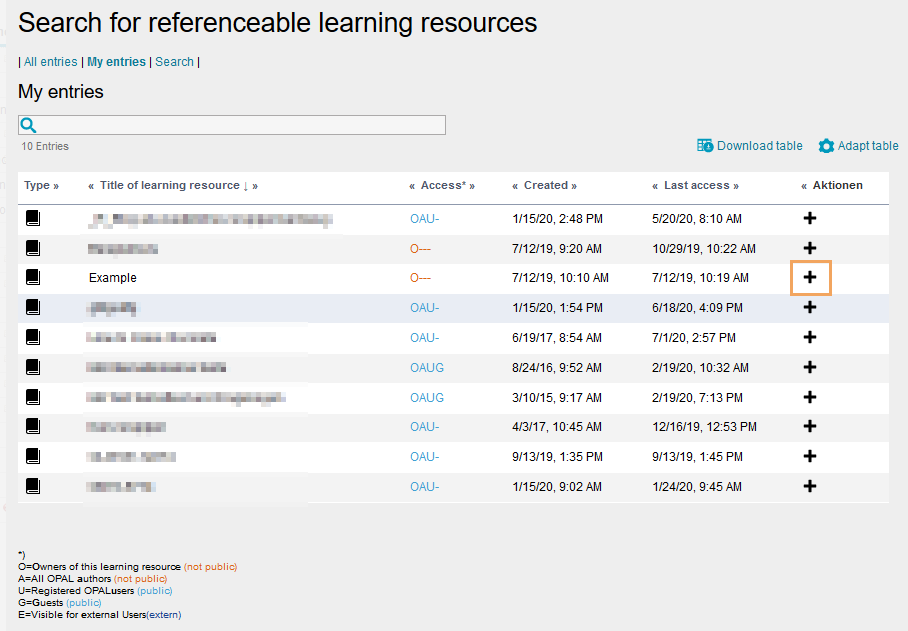Image resolution: width=908 pixels, height=631 pixels.
Task: Sort table by Created column header
Action: (544, 185)
